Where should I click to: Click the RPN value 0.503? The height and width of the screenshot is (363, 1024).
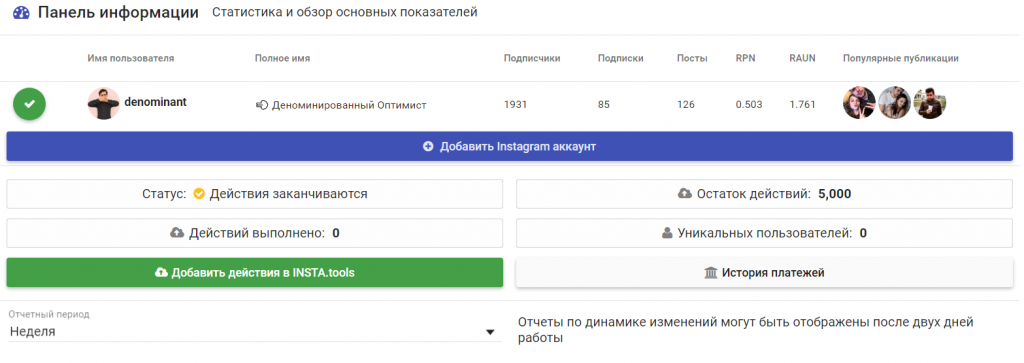(x=748, y=104)
